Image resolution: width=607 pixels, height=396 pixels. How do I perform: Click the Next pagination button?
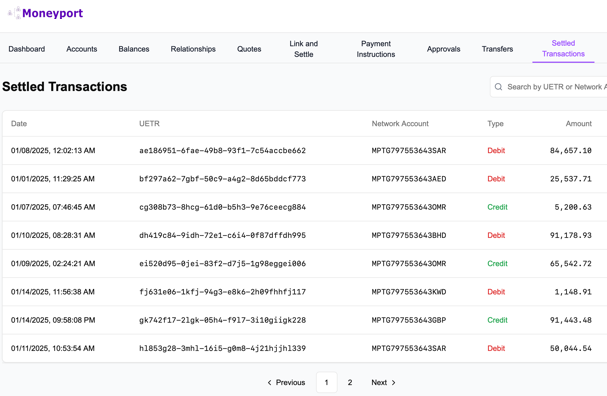click(x=383, y=382)
